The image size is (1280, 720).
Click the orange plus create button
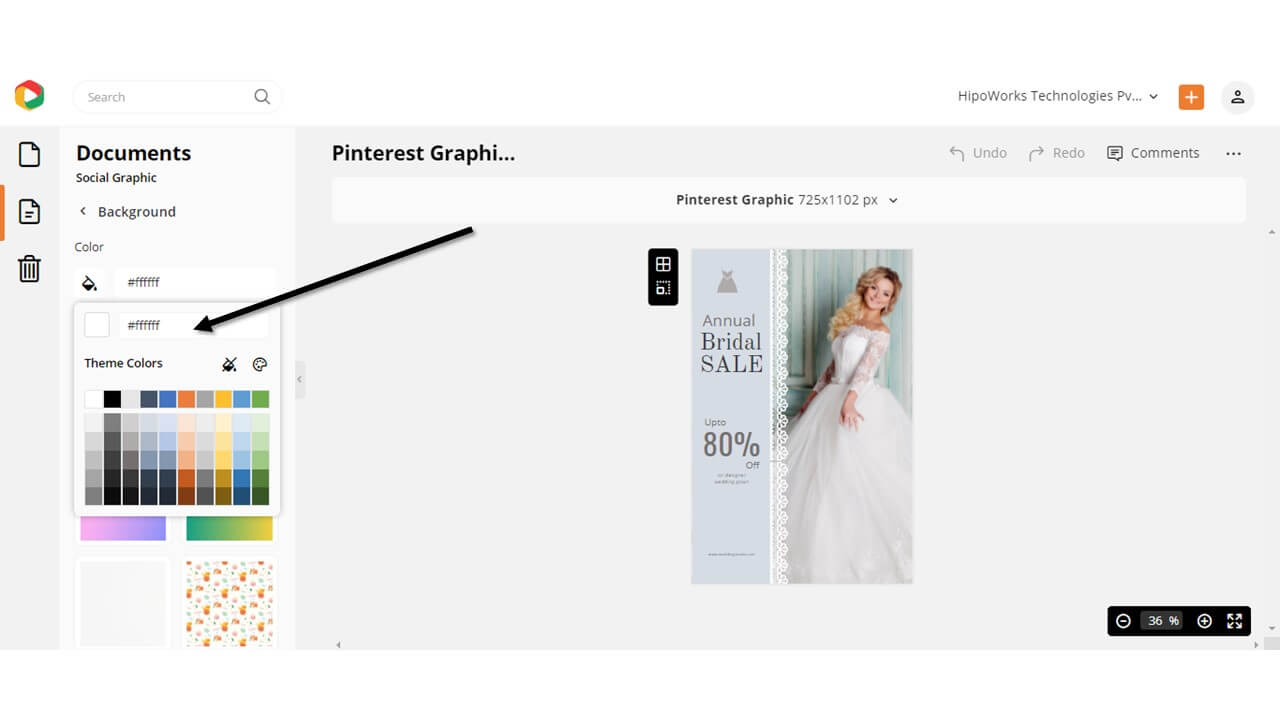pos(1190,96)
